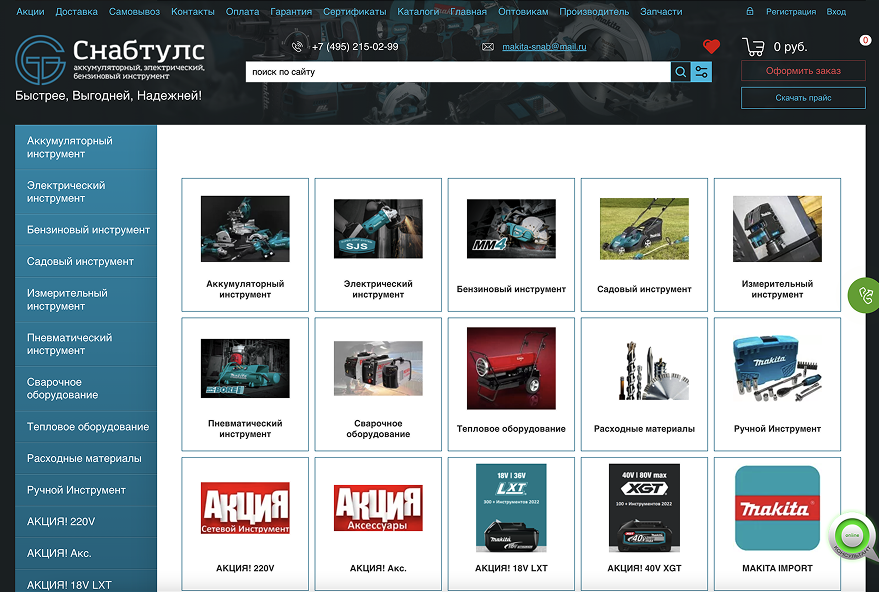Screen dimensions: 879x592
Task: Open Садовый инструмент lawnmower card image
Action: [x=644, y=229]
